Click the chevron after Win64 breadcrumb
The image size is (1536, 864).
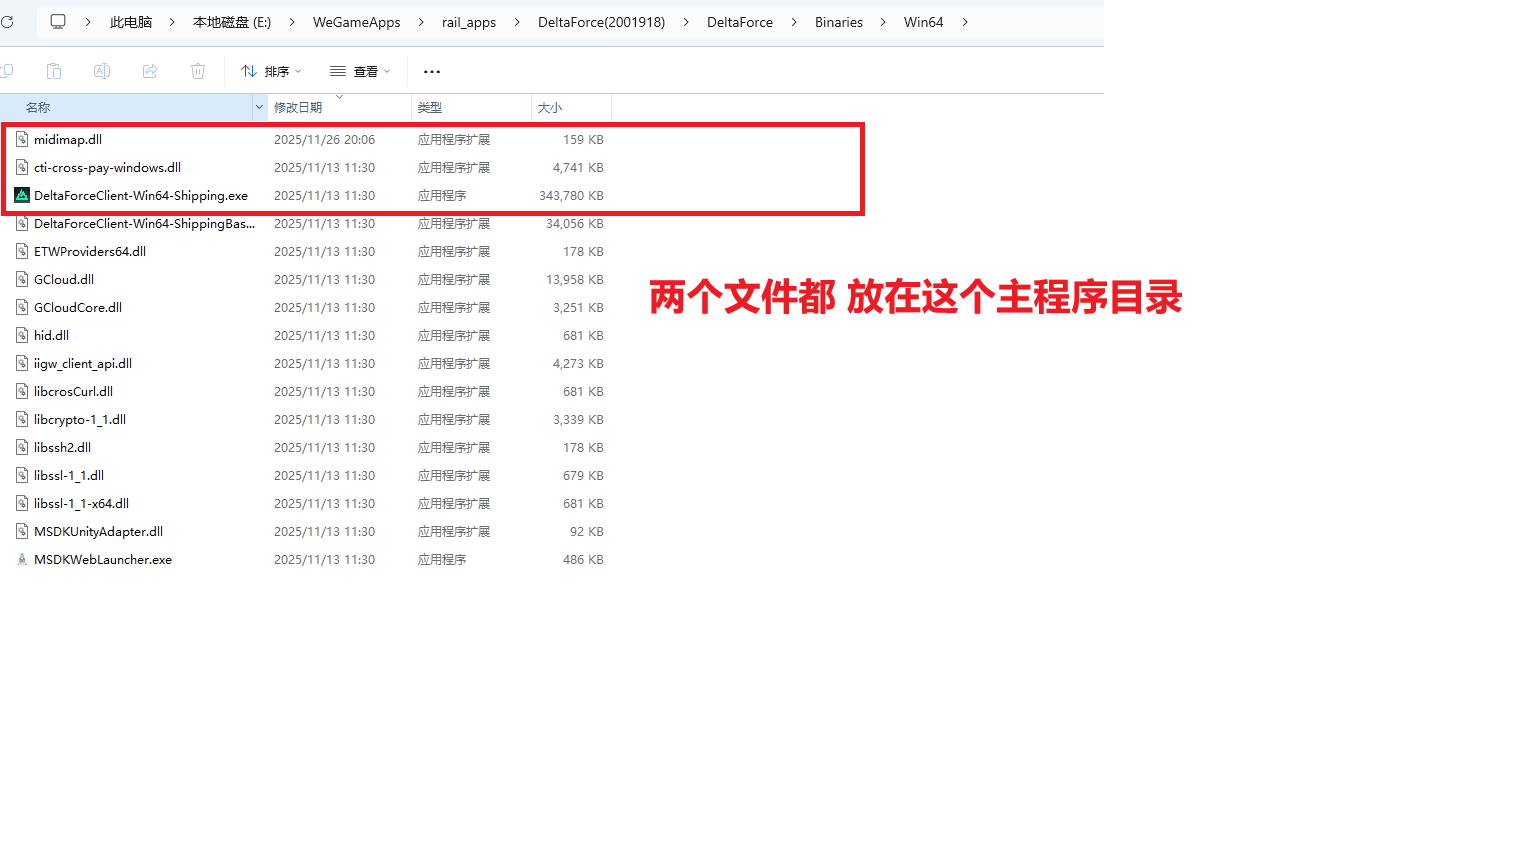click(963, 21)
